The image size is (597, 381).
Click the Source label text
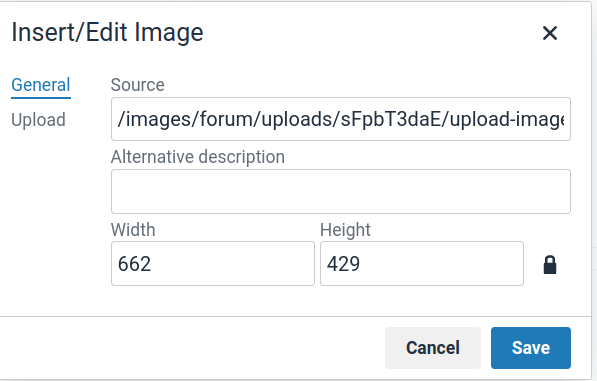click(137, 84)
